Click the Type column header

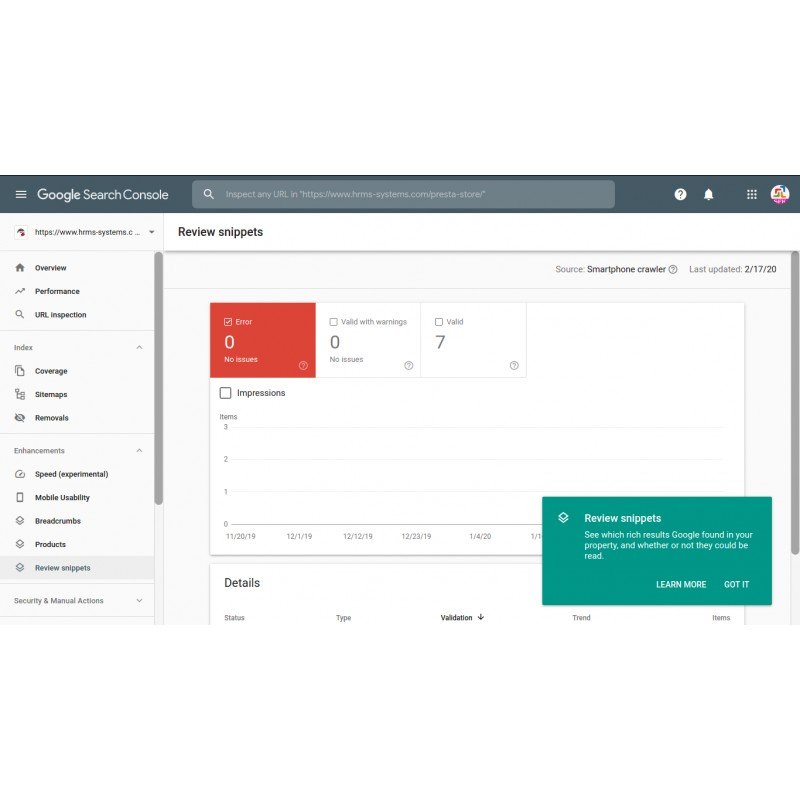[343, 618]
